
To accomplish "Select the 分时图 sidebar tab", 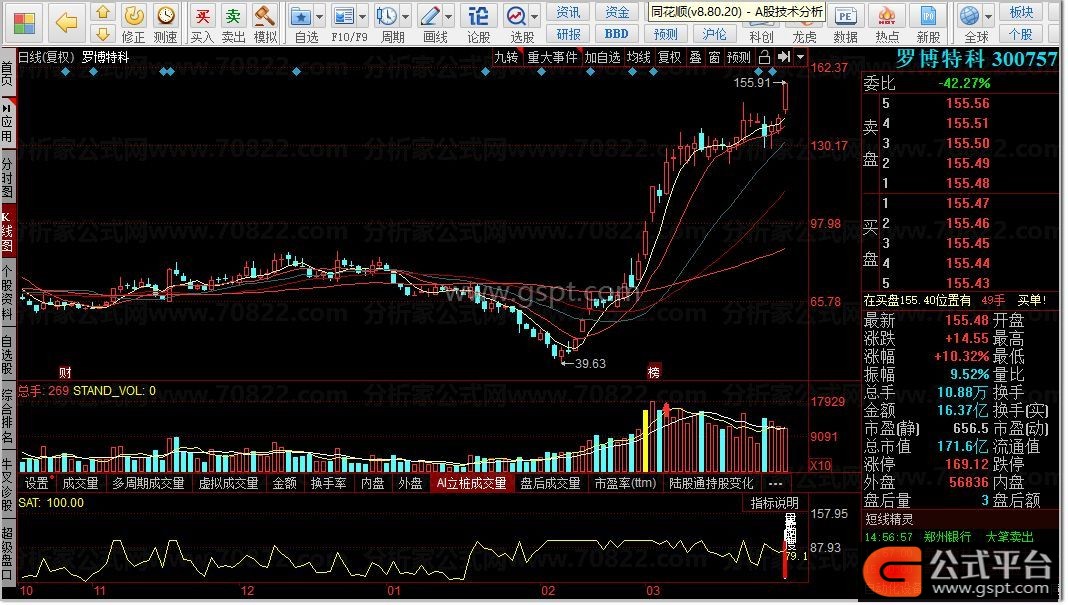I will coord(7,179).
